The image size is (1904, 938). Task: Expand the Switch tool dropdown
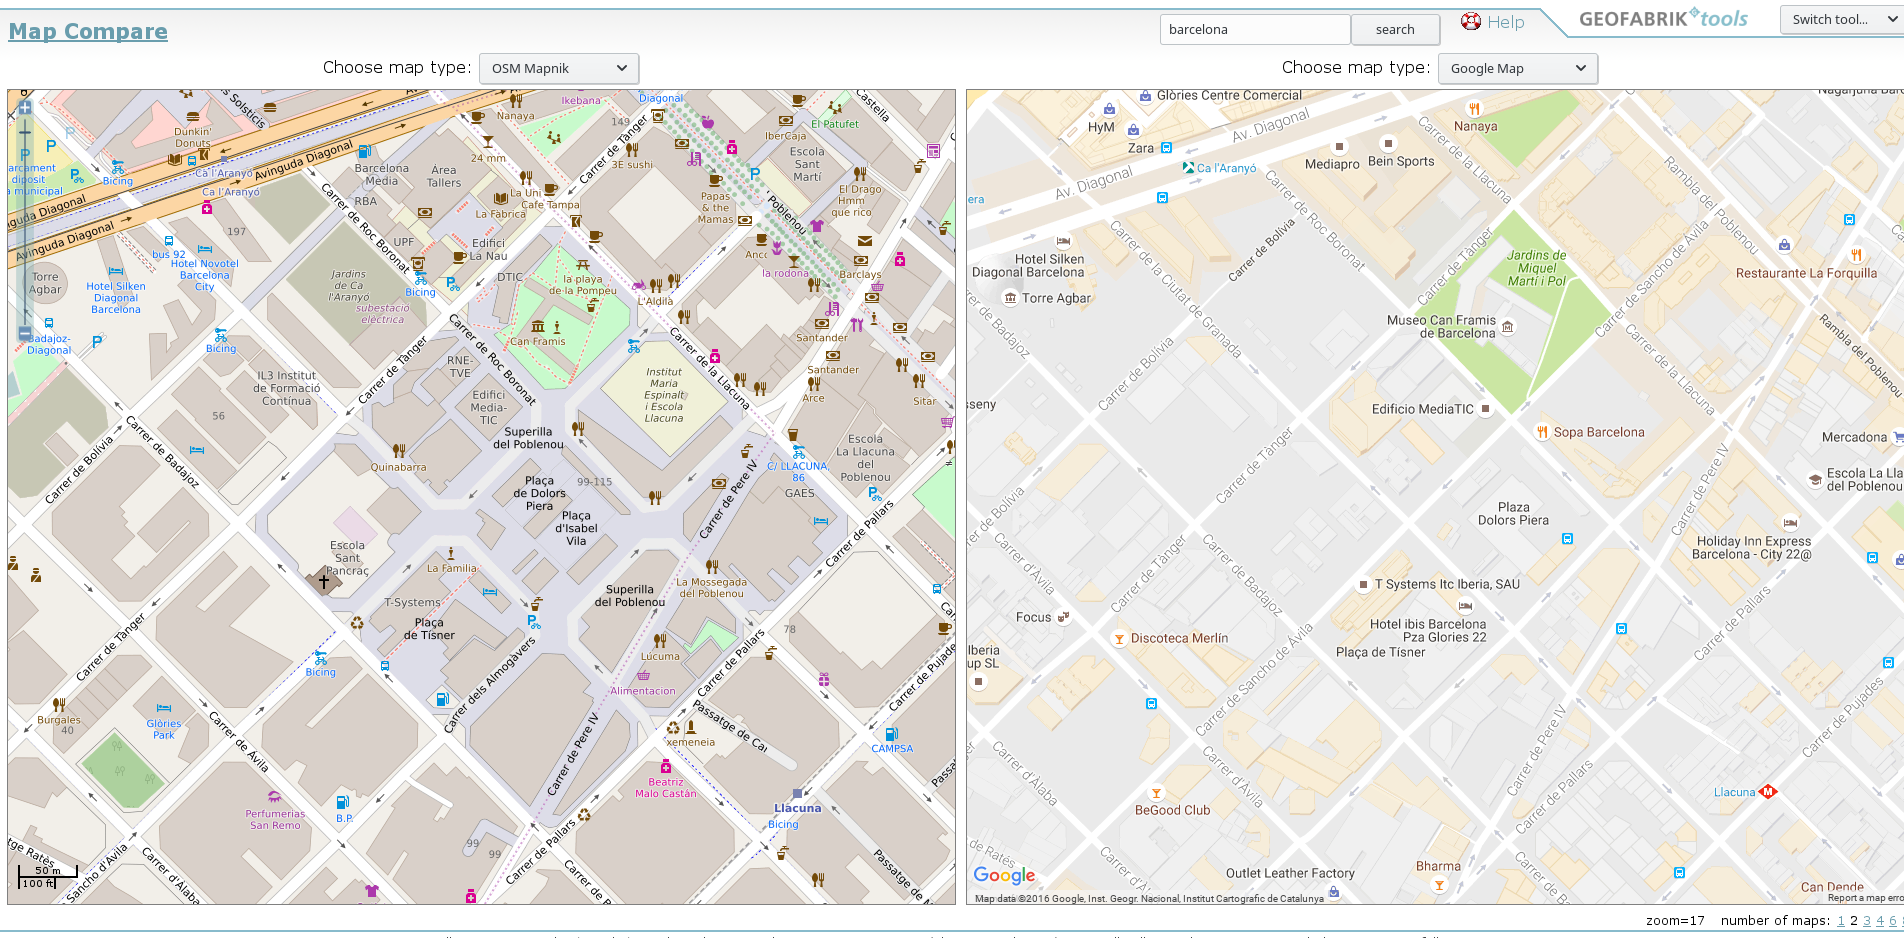pyautogui.click(x=1840, y=20)
